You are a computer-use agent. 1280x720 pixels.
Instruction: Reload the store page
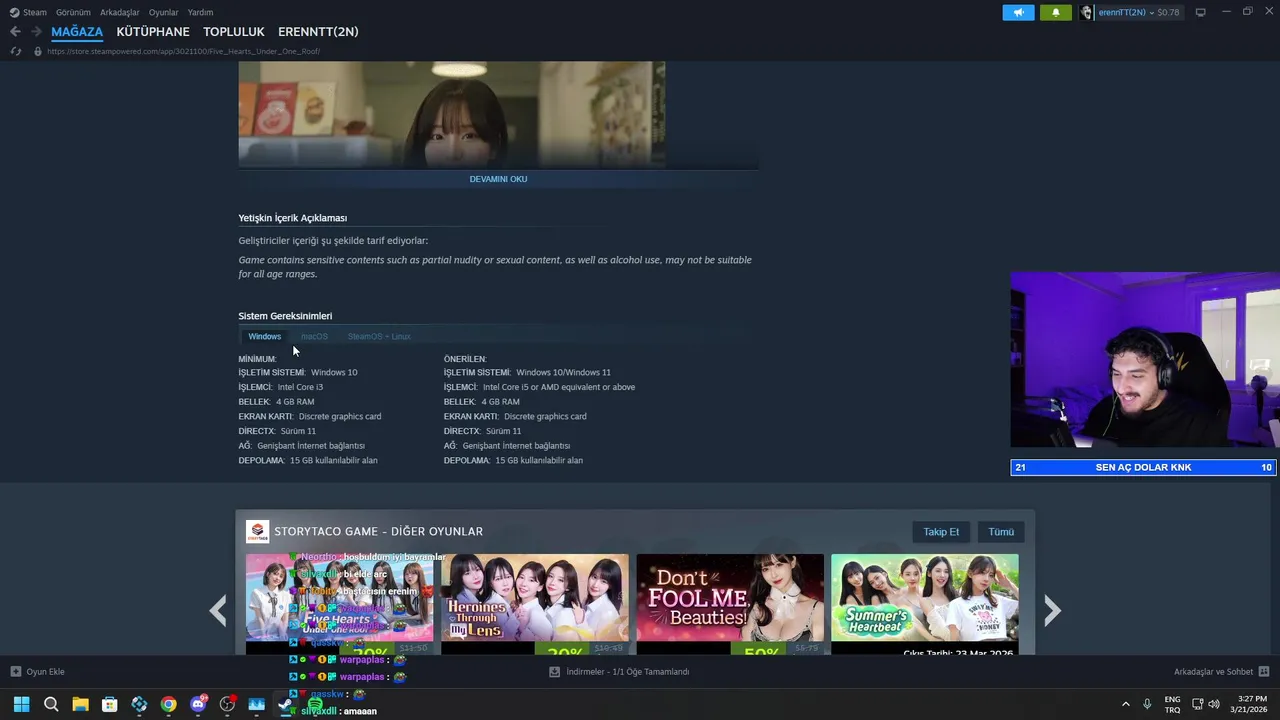tap(15, 51)
